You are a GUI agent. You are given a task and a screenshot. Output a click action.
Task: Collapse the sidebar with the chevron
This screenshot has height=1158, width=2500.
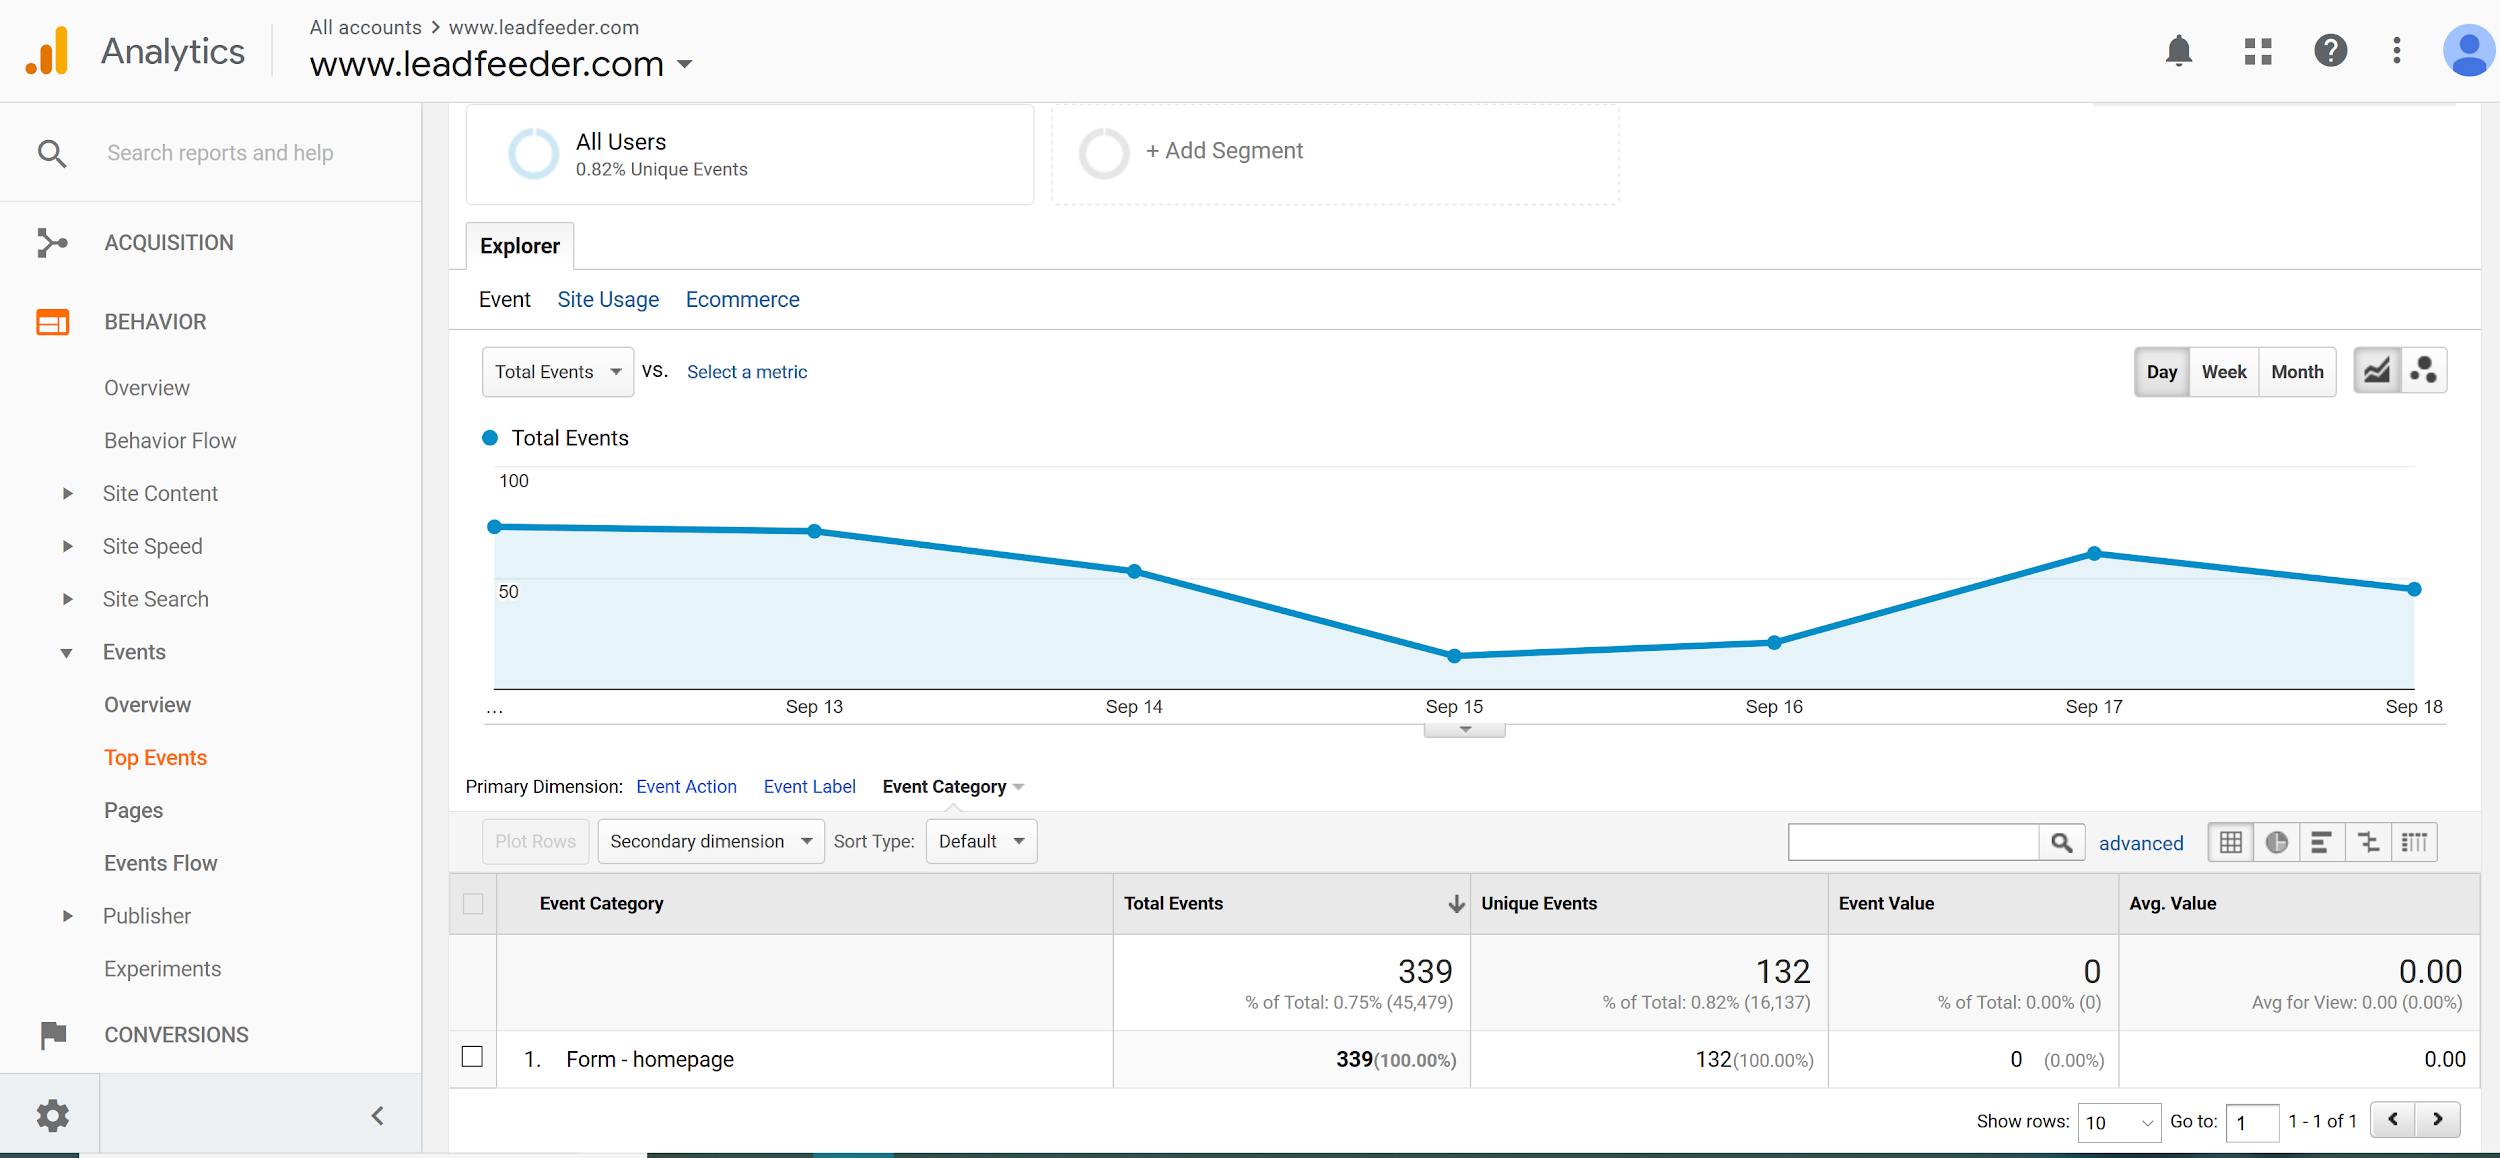point(377,1116)
